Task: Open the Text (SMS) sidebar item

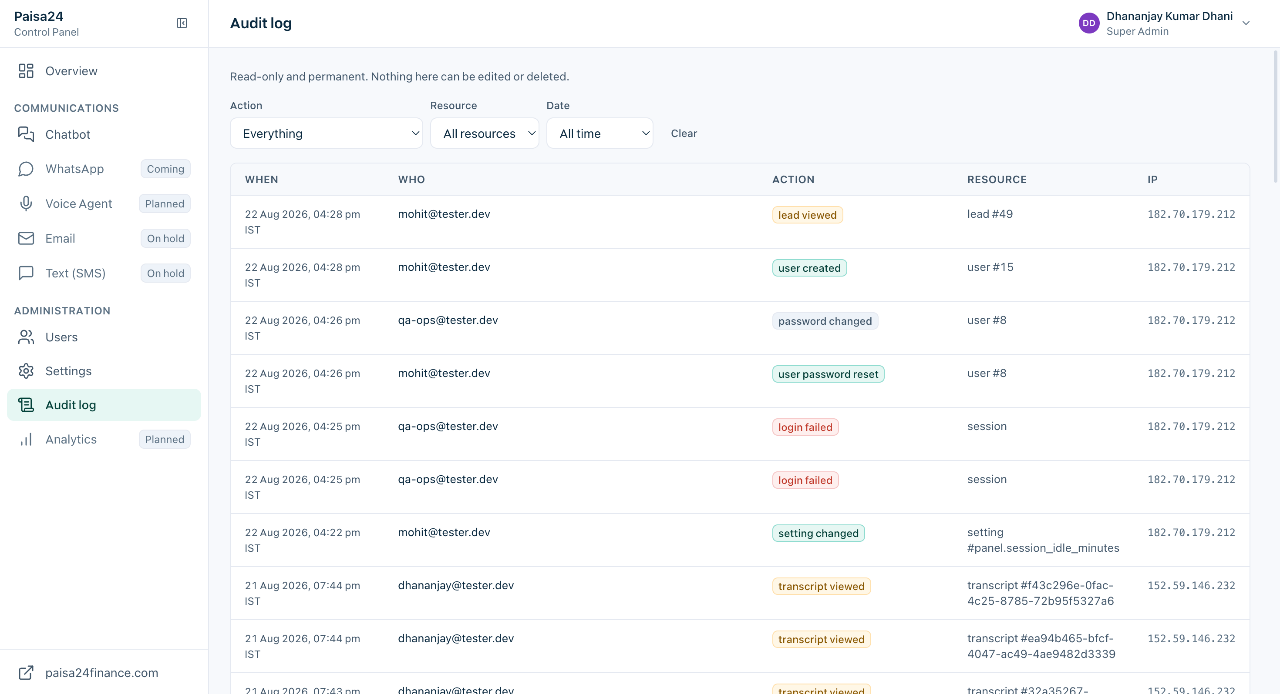Action: coord(104,273)
